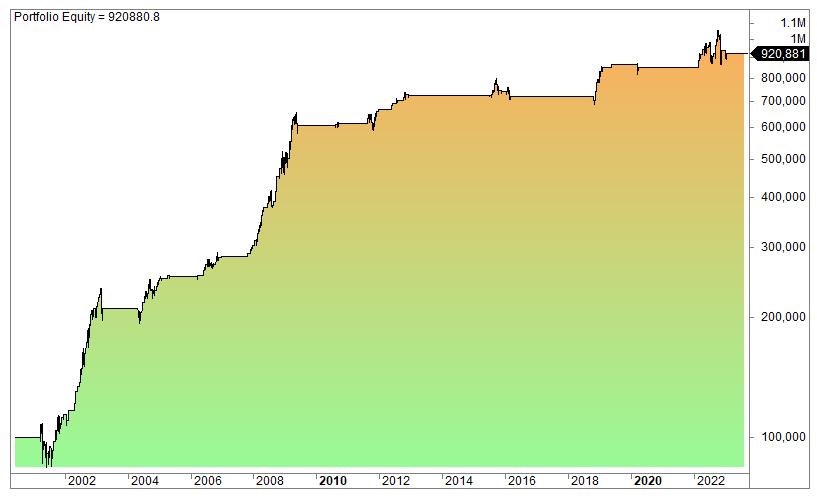
Task: Click the bold 2020 year marker
Action: 648,481
